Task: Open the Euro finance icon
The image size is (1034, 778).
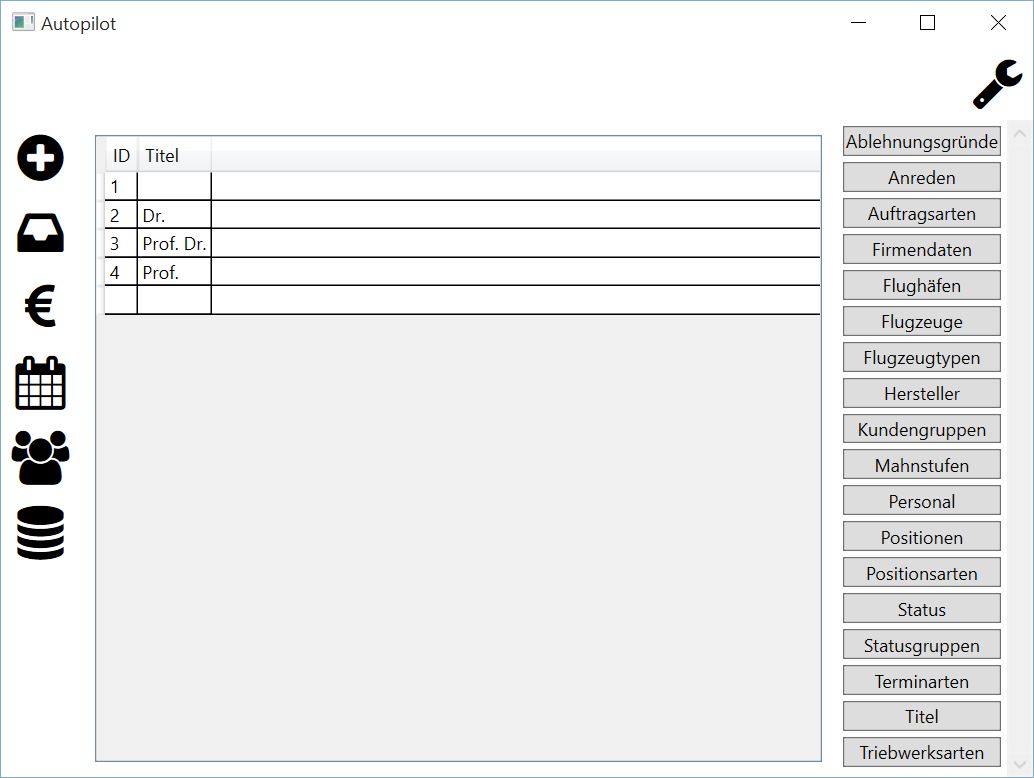Action: (40, 306)
